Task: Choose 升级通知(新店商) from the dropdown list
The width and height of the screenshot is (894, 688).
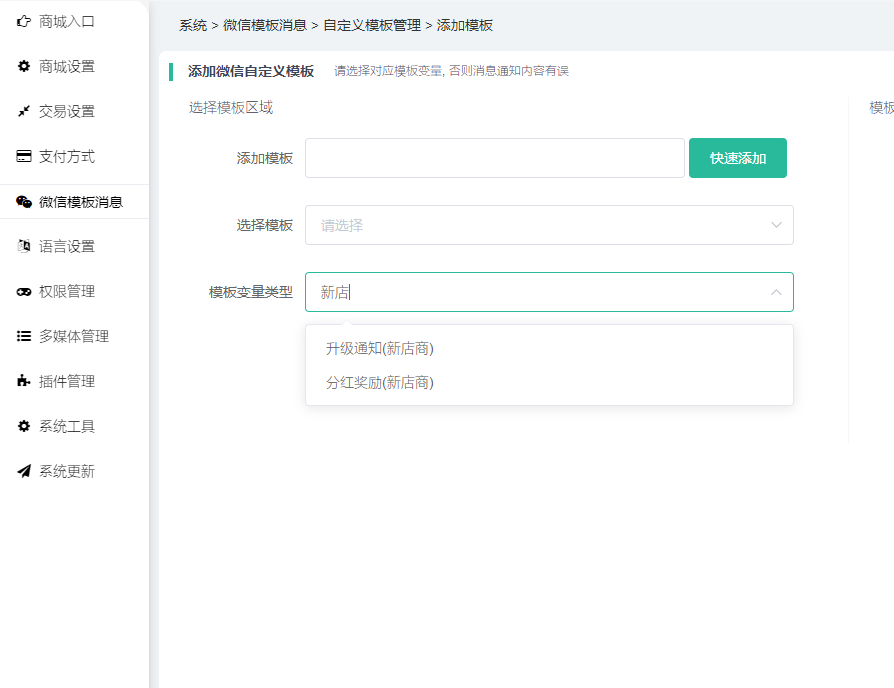Action: click(x=379, y=349)
